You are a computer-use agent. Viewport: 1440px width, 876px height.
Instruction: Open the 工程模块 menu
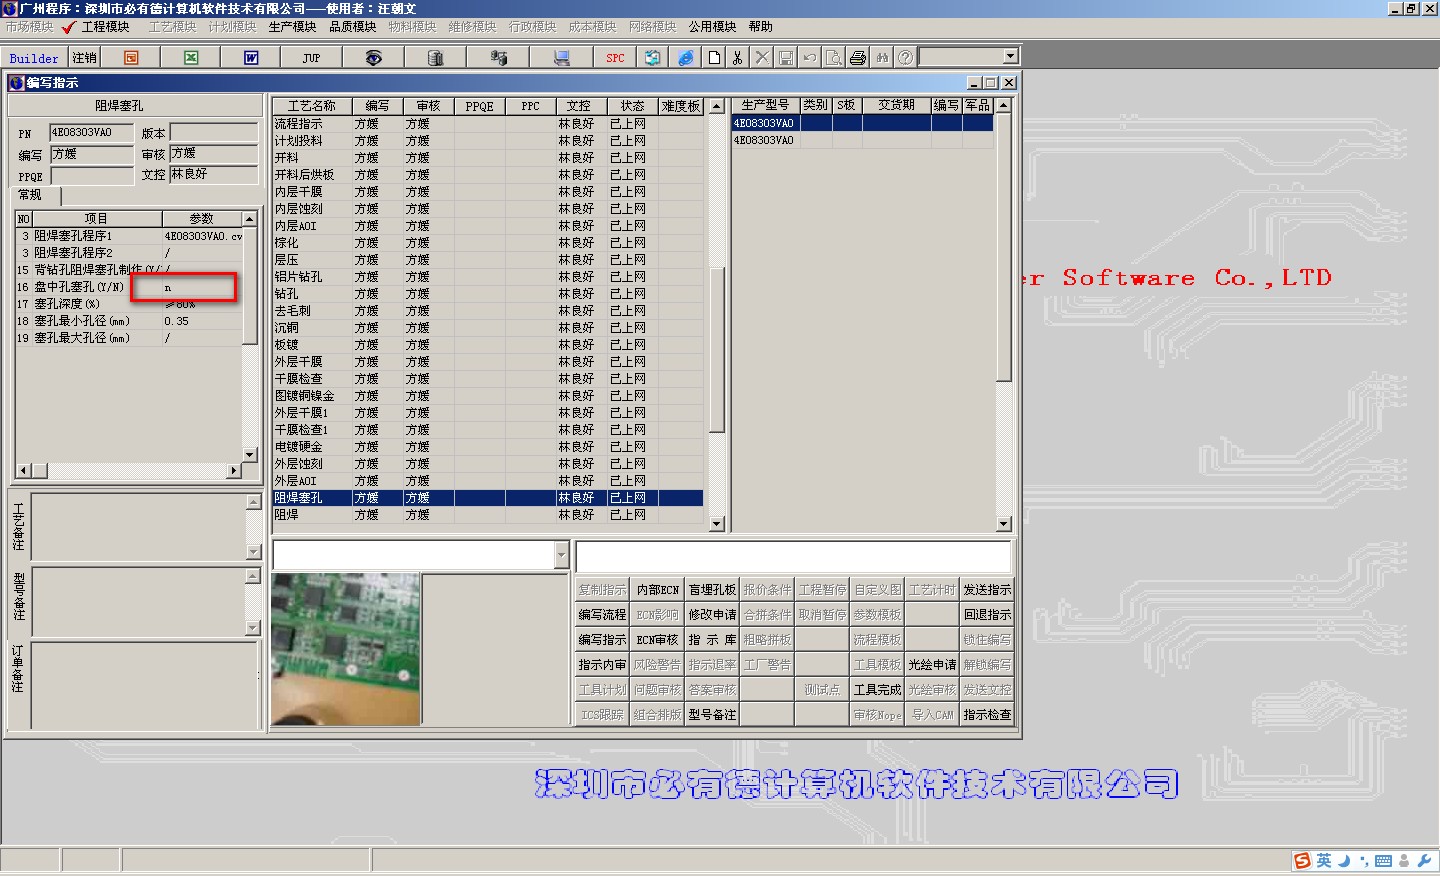tap(105, 27)
